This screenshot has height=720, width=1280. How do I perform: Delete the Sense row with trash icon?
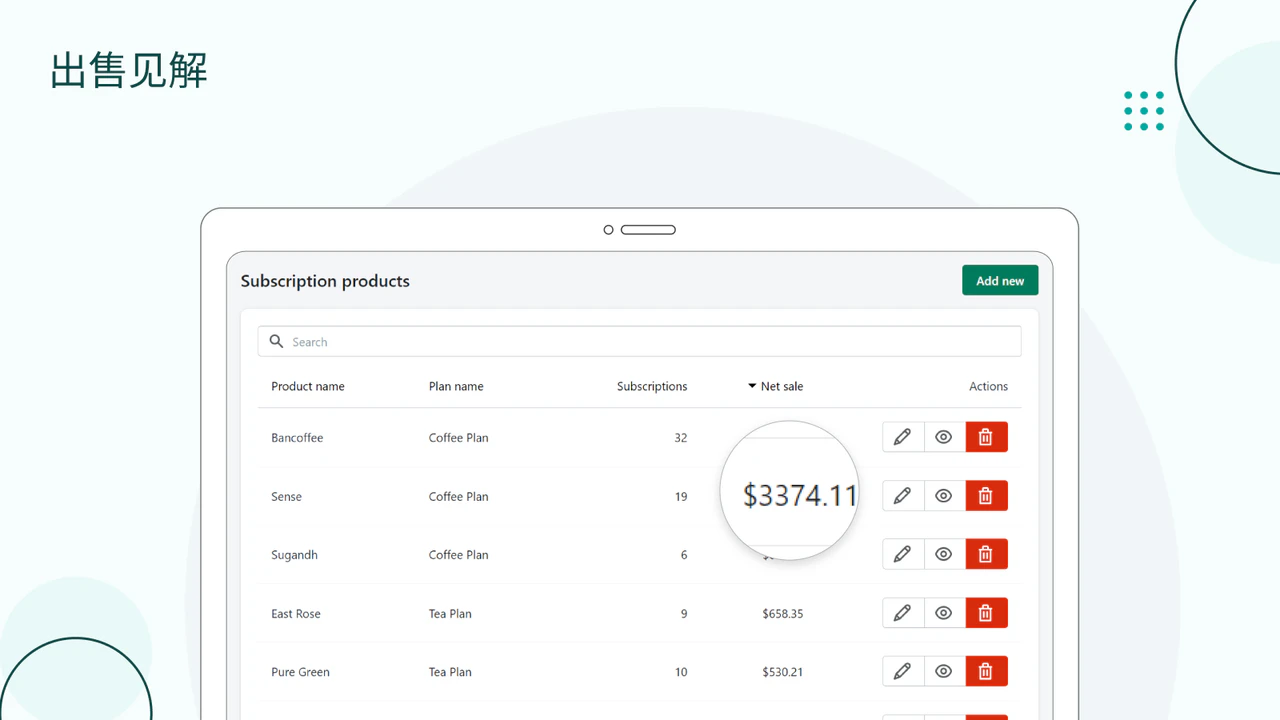(x=986, y=496)
